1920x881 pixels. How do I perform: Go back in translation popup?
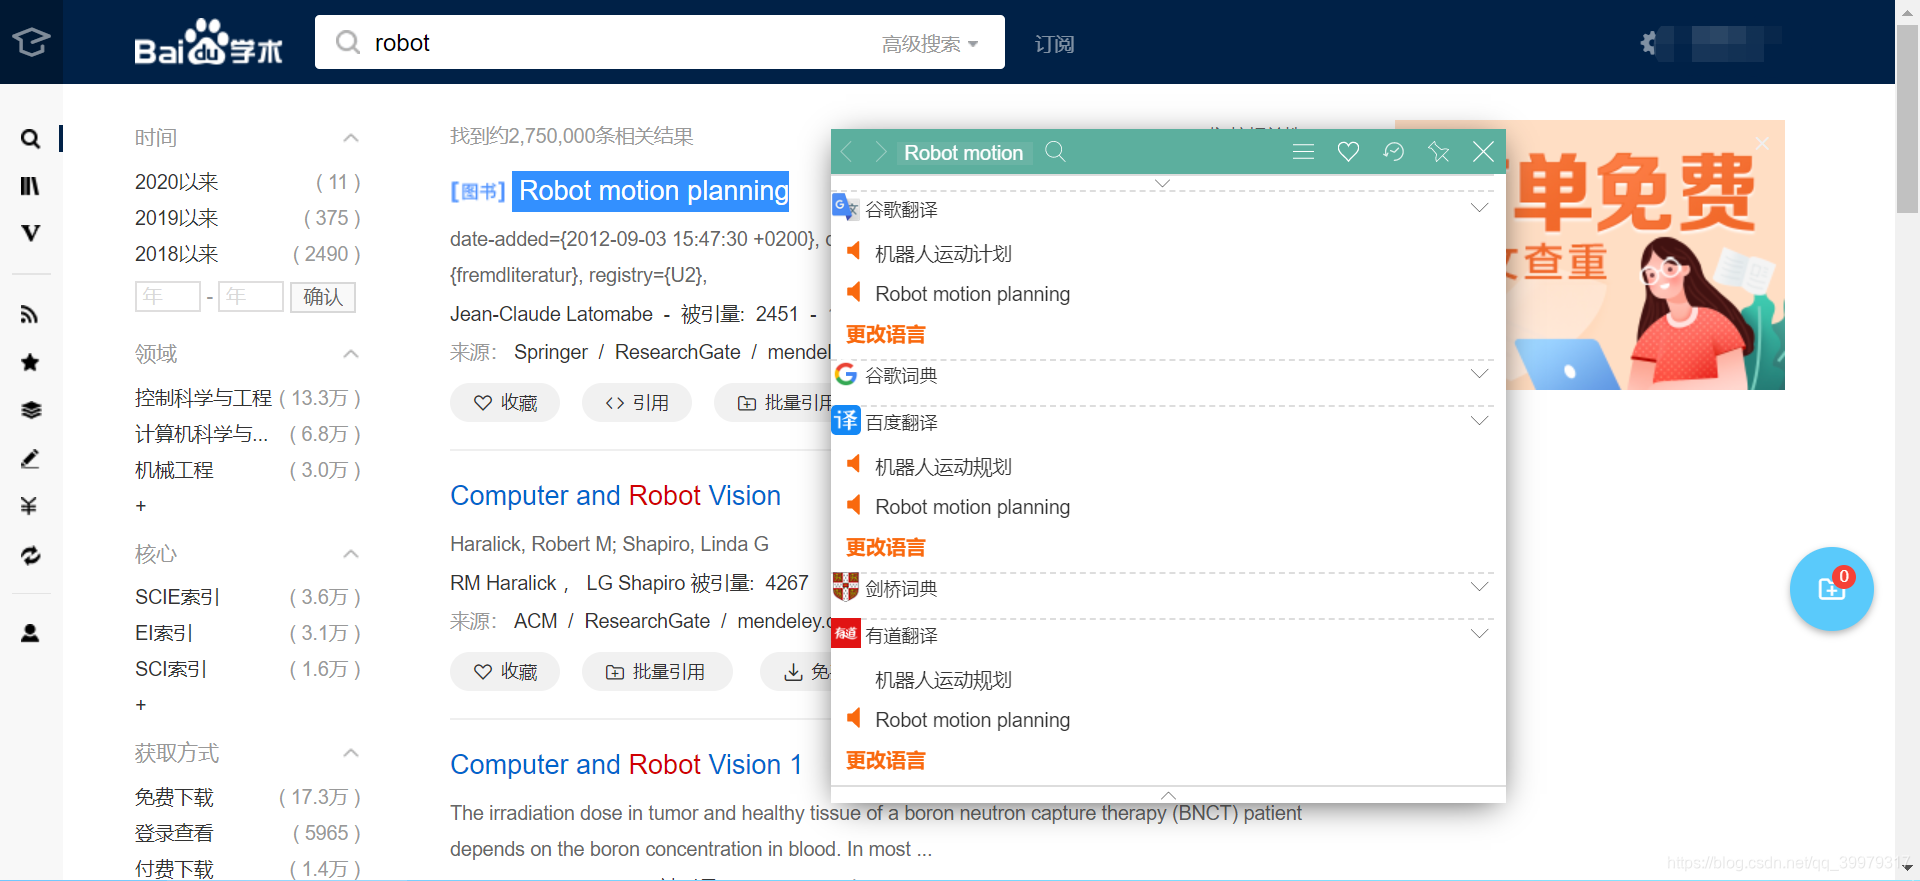point(847,152)
